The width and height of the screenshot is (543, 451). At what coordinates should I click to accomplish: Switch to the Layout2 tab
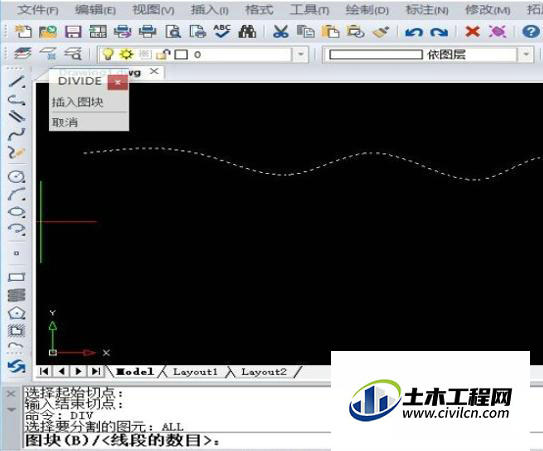[x=264, y=372]
